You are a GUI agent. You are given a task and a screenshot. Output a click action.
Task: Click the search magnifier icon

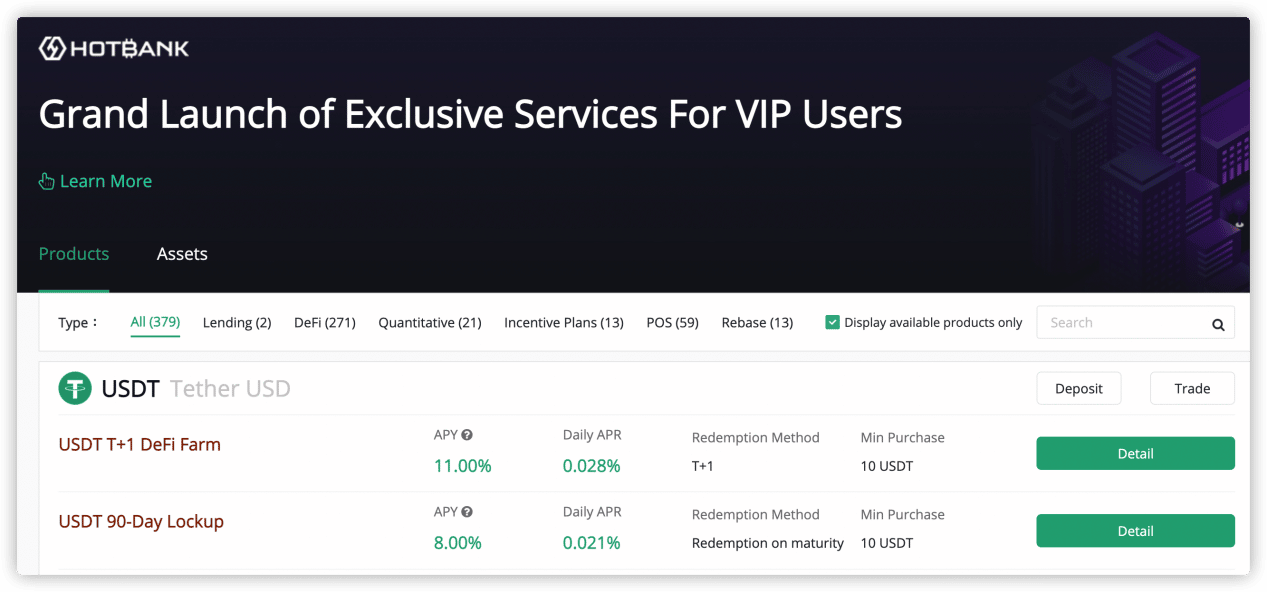(1218, 324)
